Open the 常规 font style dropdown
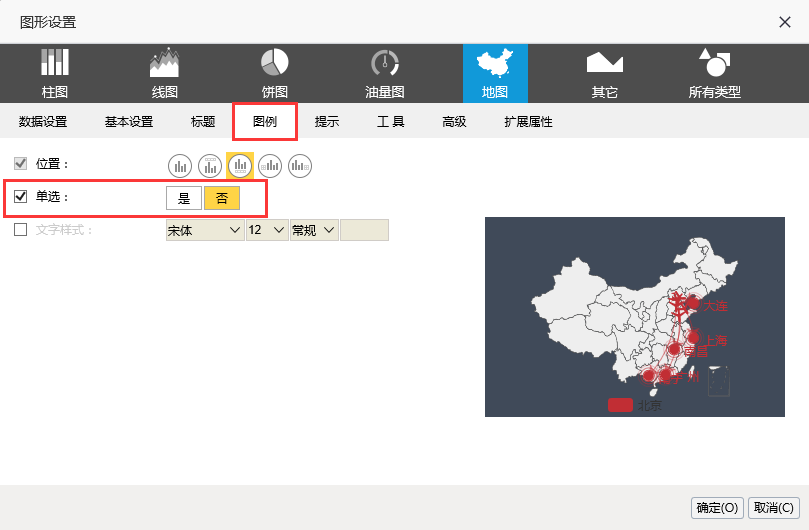 tap(314, 230)
